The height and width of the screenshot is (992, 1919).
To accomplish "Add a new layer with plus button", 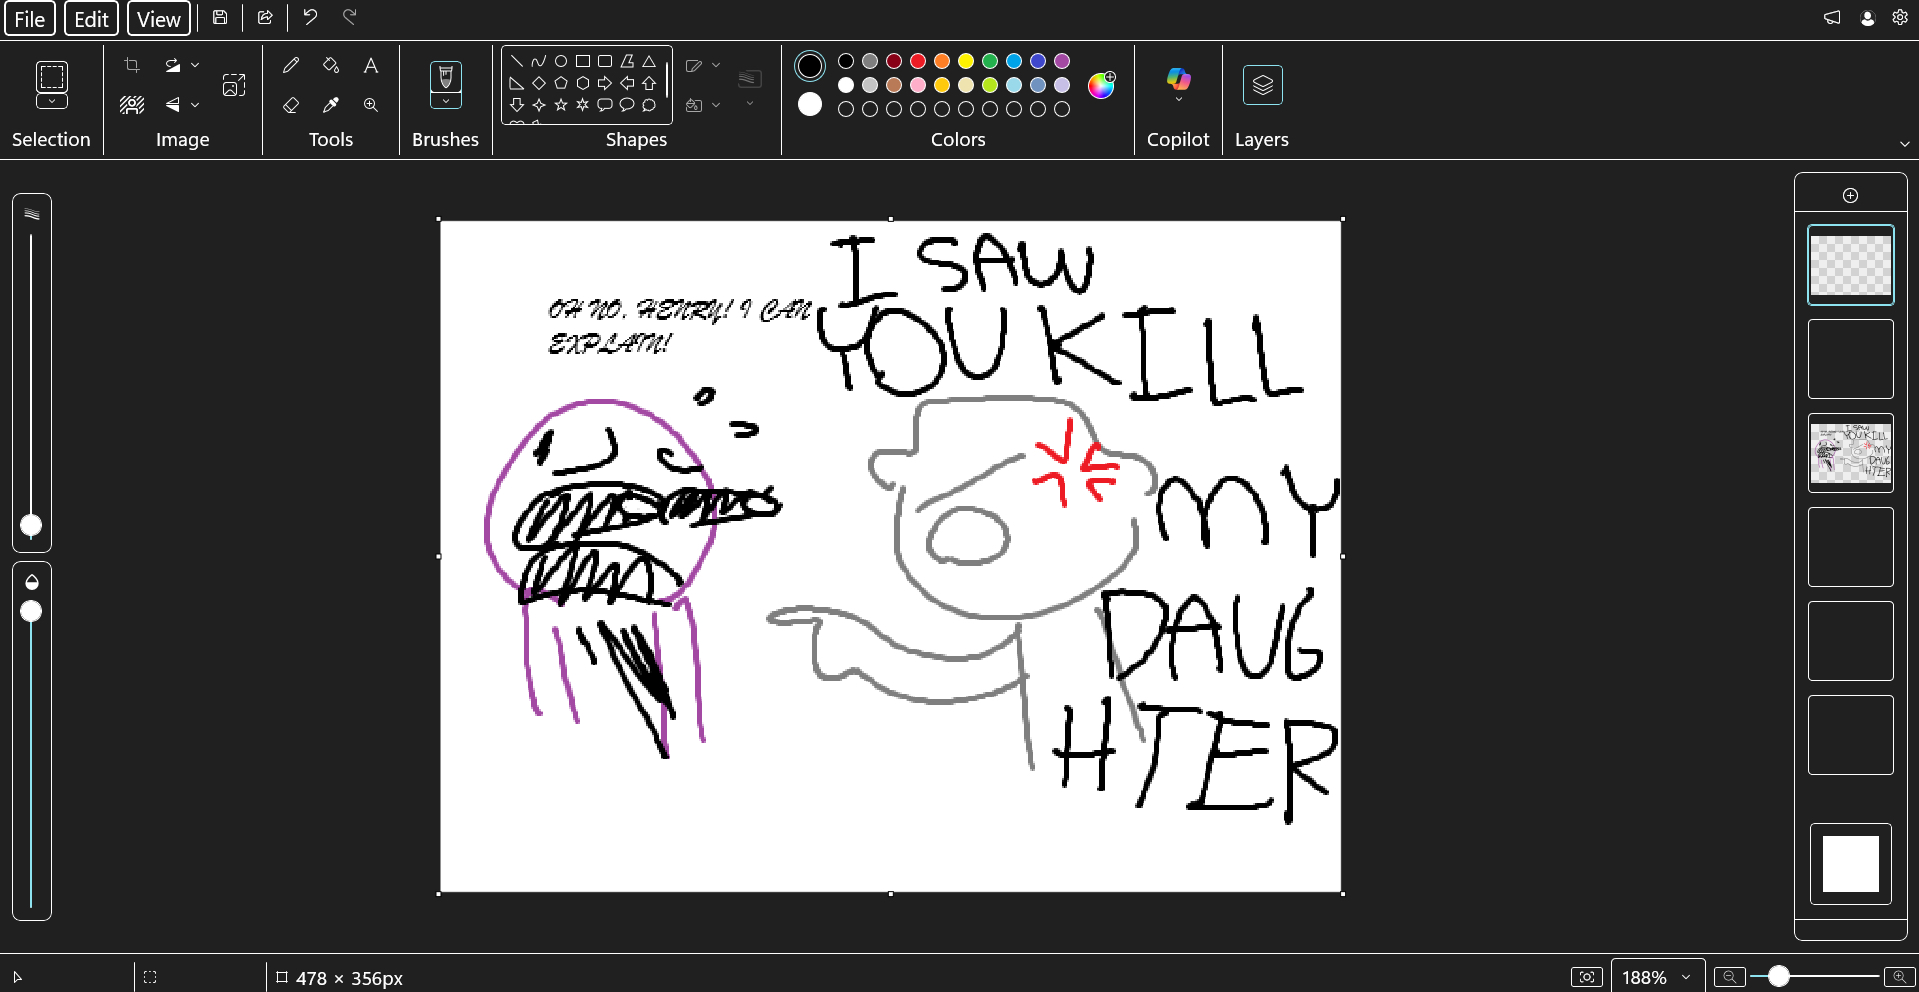I will pos(1850,196).
